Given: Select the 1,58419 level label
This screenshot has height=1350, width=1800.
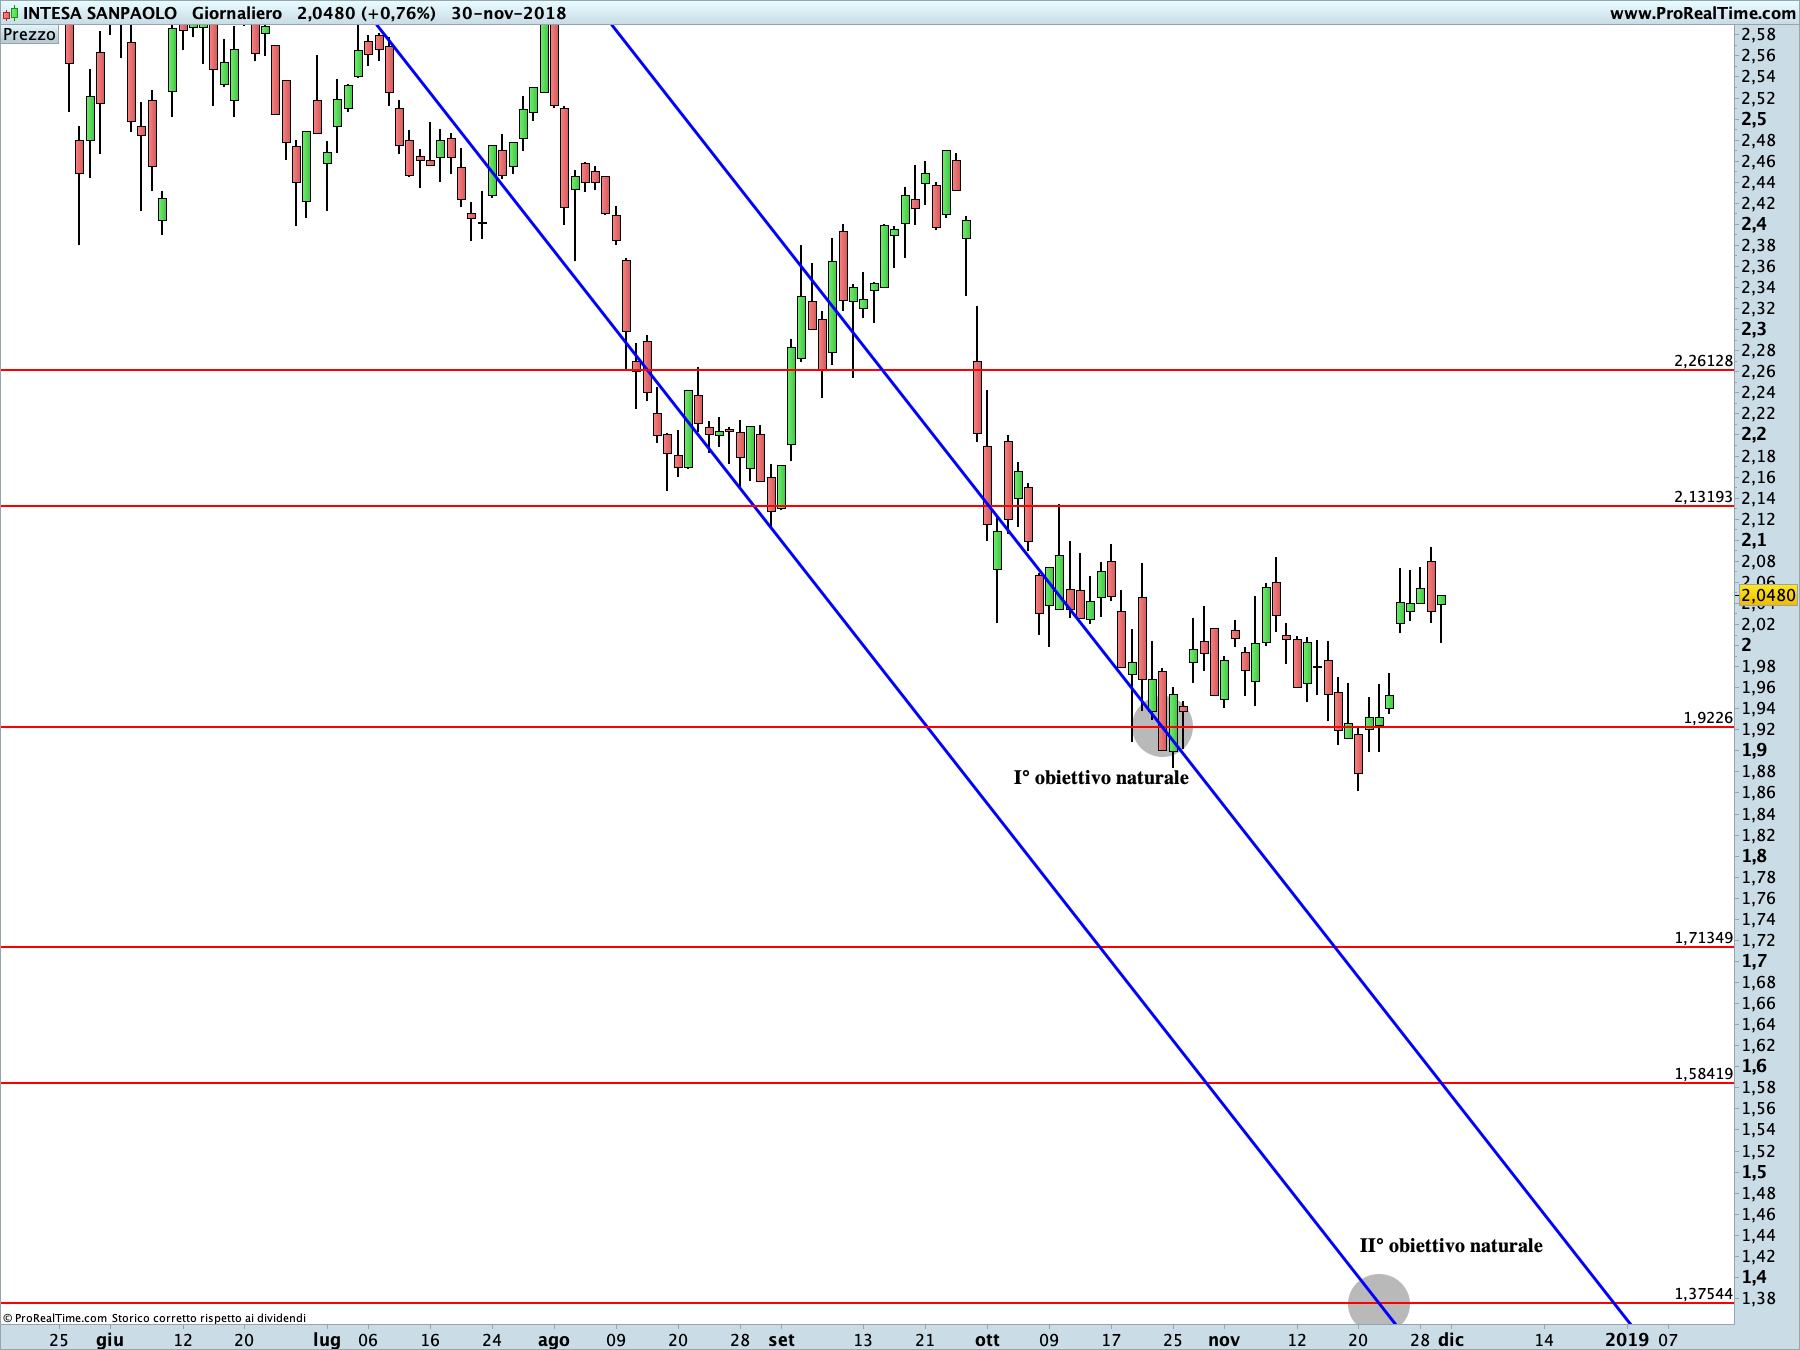Looking at the screenshot, I should (1703, 1073).
